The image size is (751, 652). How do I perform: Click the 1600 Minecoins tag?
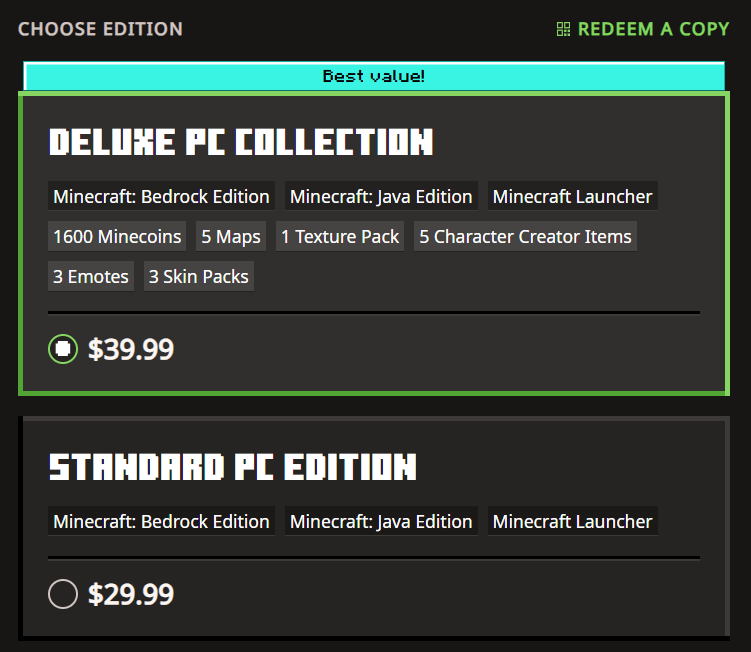tap(117, 237)
